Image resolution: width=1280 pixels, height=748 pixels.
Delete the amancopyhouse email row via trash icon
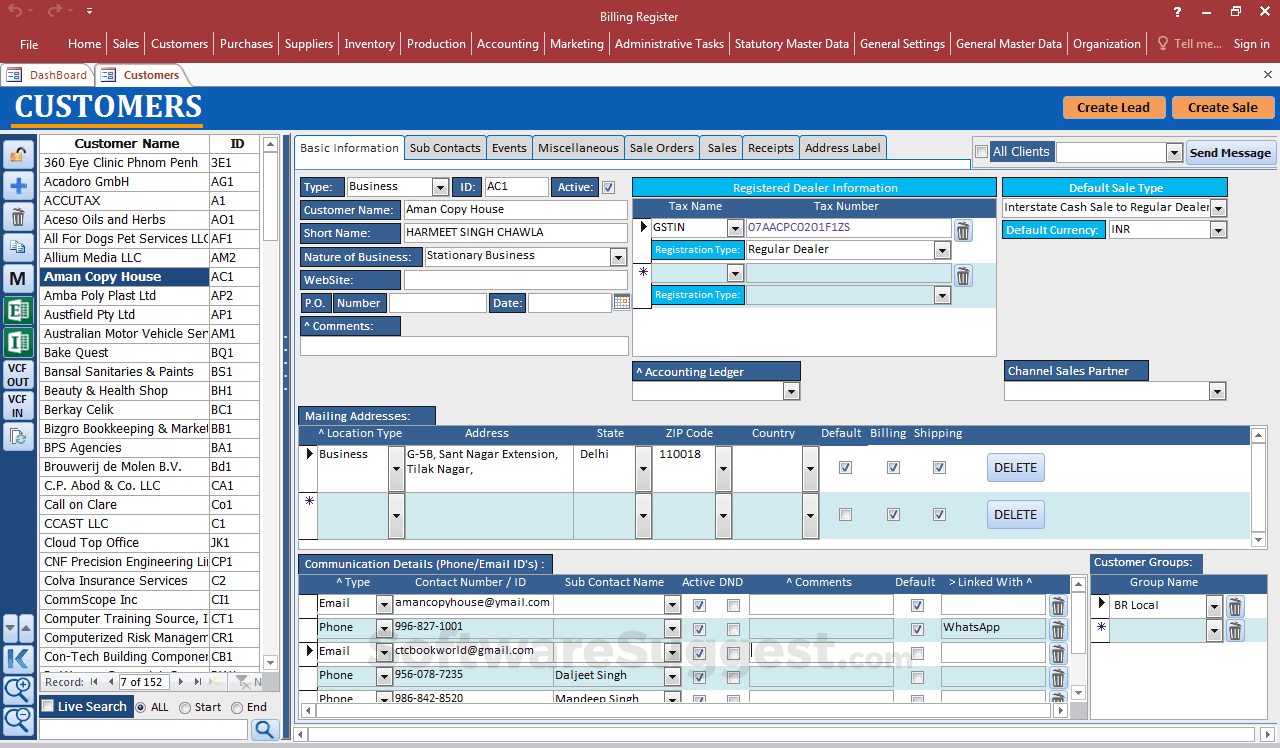tap(1057, 605)
